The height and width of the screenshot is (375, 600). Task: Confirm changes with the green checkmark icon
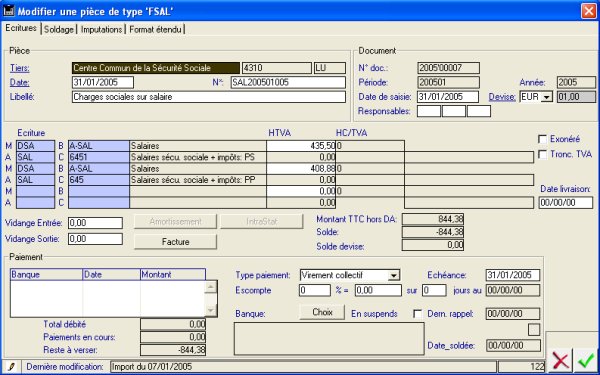(586, 360)
